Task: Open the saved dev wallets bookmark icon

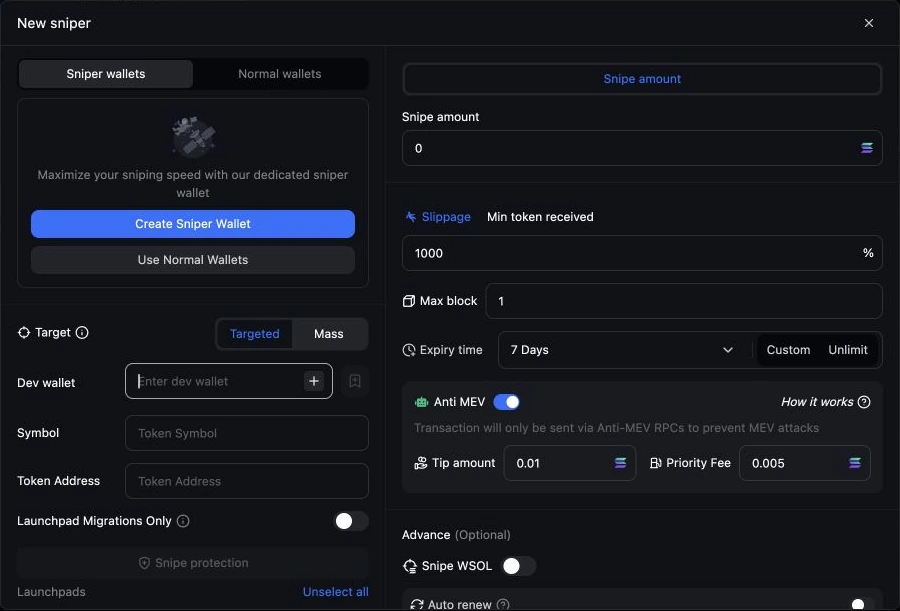Action: pos(355,381)
